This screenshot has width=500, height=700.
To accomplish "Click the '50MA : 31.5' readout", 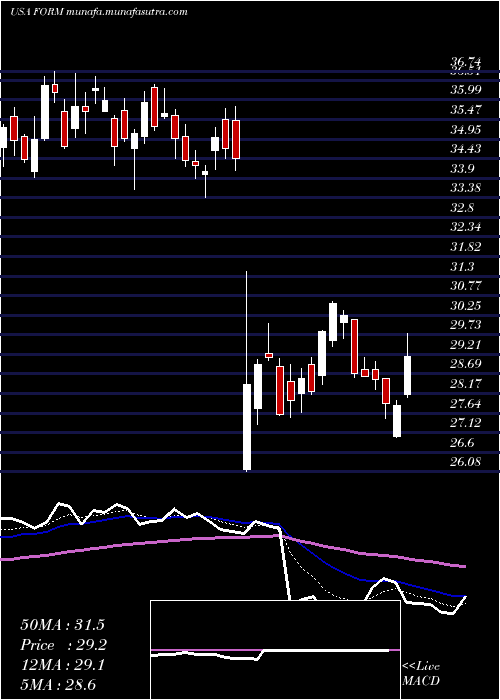I will [62, 625].
